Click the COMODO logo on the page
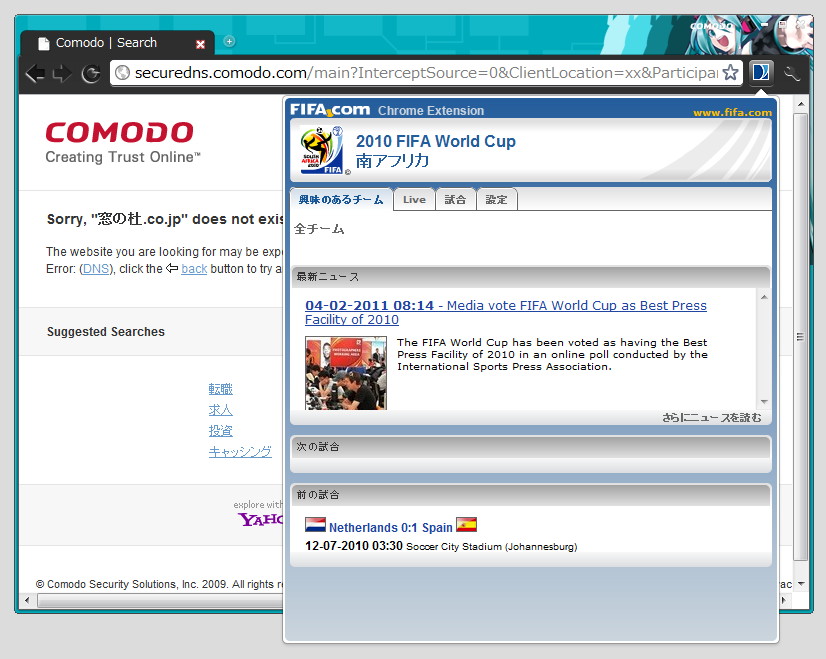This screenshot has height=659, width=826. pyautogui.click(x=120, y=132)
